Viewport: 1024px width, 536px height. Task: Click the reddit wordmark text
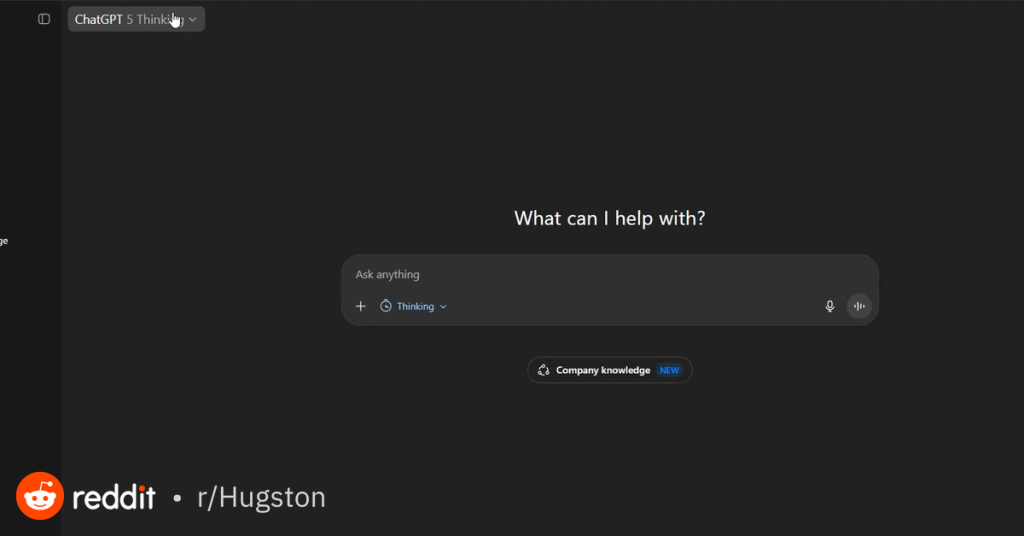click(x=114, y=497)
